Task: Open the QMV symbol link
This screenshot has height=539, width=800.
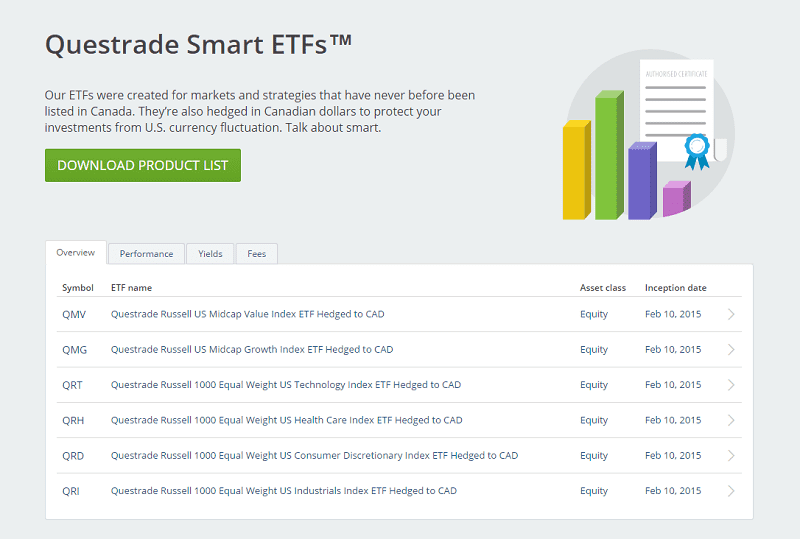Action: tap(74, 314)
